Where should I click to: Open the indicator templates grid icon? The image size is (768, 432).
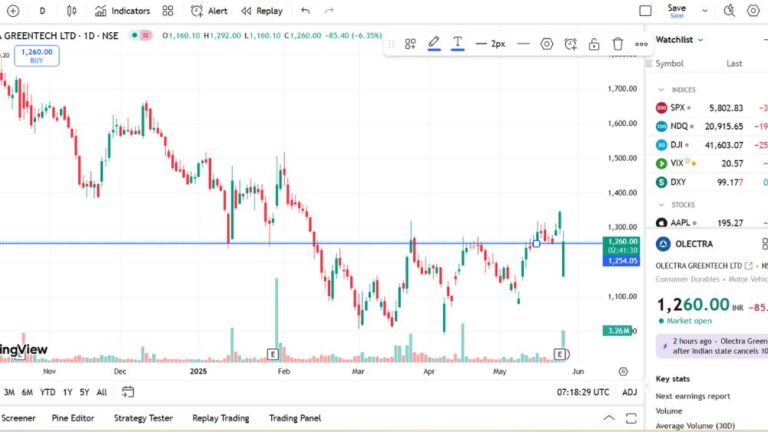168,11
